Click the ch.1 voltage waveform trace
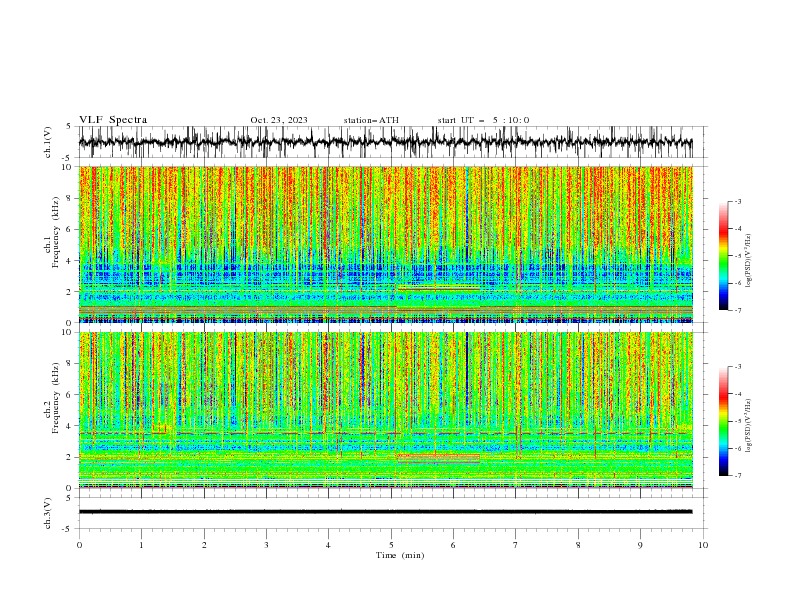This screenshot has width=792, height=612. point(385,142)
